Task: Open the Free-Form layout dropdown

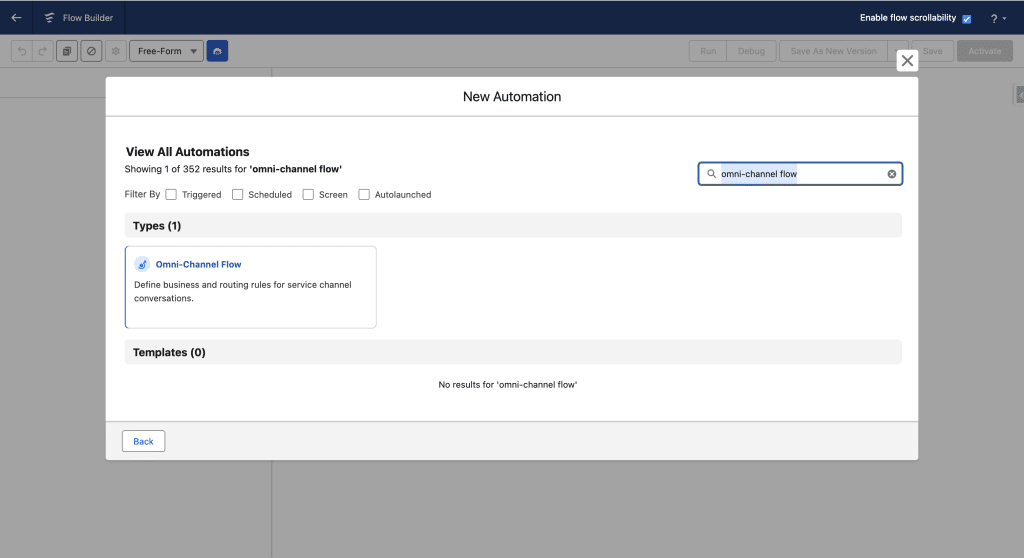Action: tap(166, 51)
